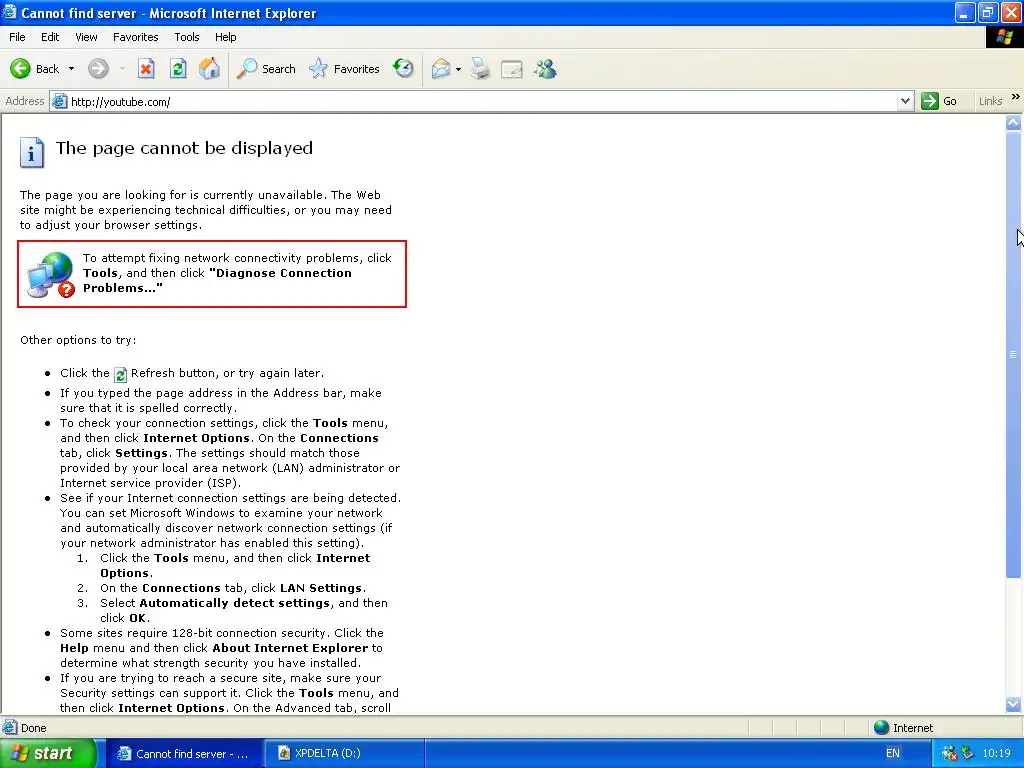Image resolution: width=1024 pixels, height=768 pixels.
Task: Click 'LAN Settings' bold text
Action: click(321, 588)
